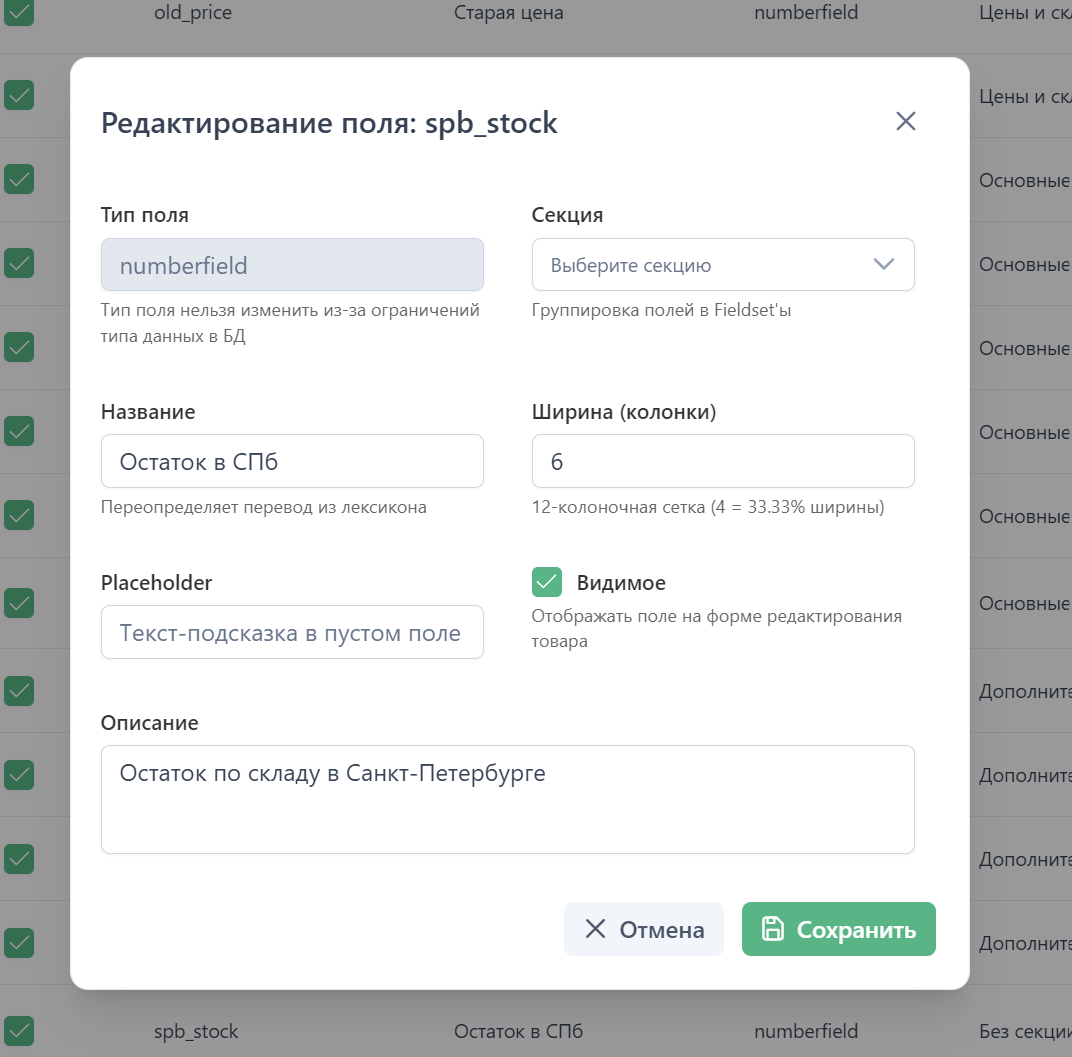
Task: Click the X icon beside Отмена
Action: (x=595, y=929)
